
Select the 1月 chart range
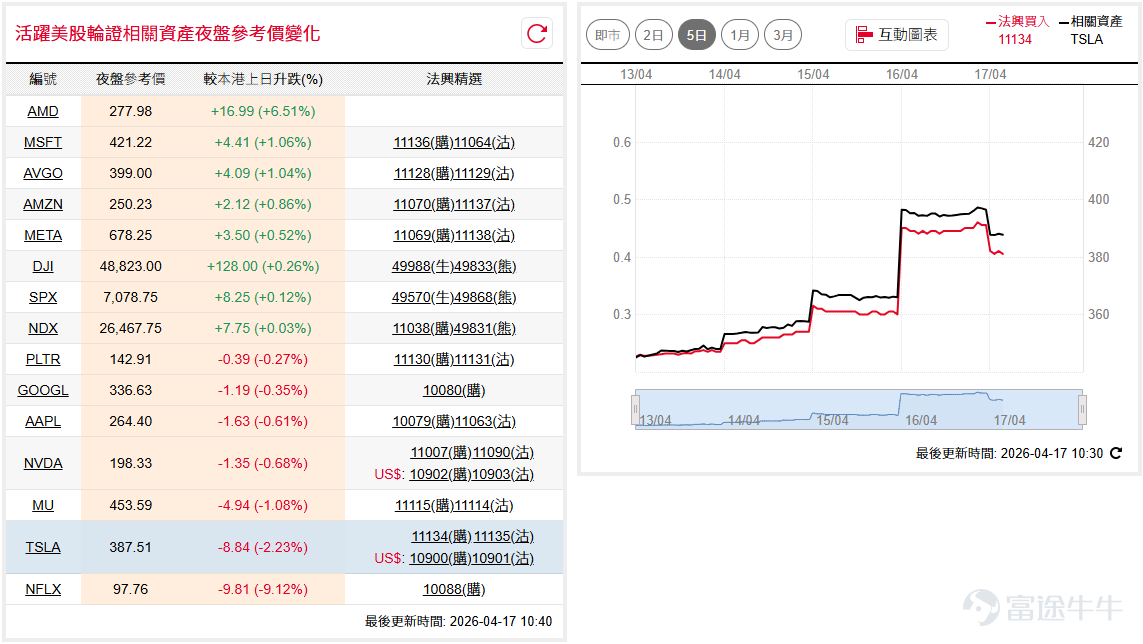740,35
